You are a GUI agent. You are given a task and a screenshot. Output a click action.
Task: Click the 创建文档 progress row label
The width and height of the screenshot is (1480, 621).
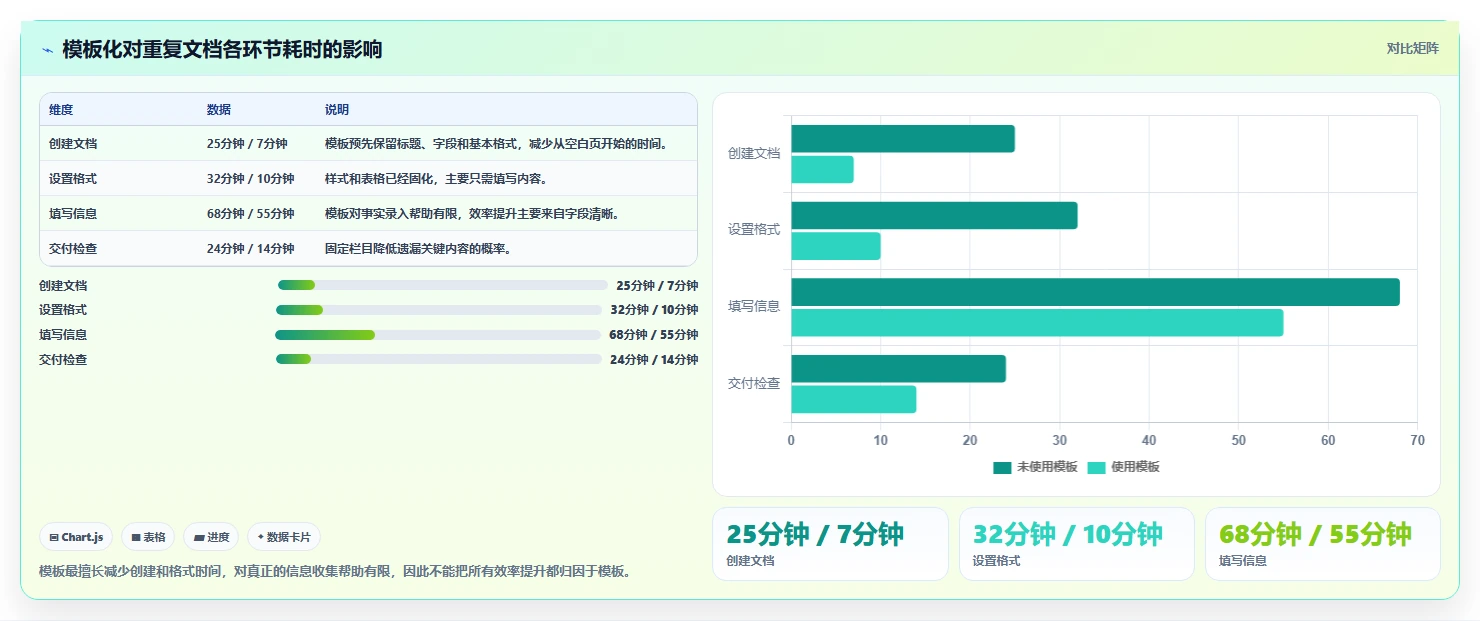tap(63, 285)
